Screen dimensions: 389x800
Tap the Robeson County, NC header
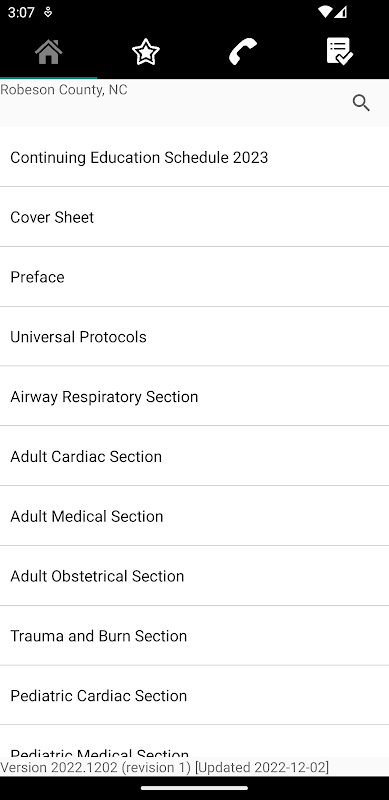click(64, 90)
